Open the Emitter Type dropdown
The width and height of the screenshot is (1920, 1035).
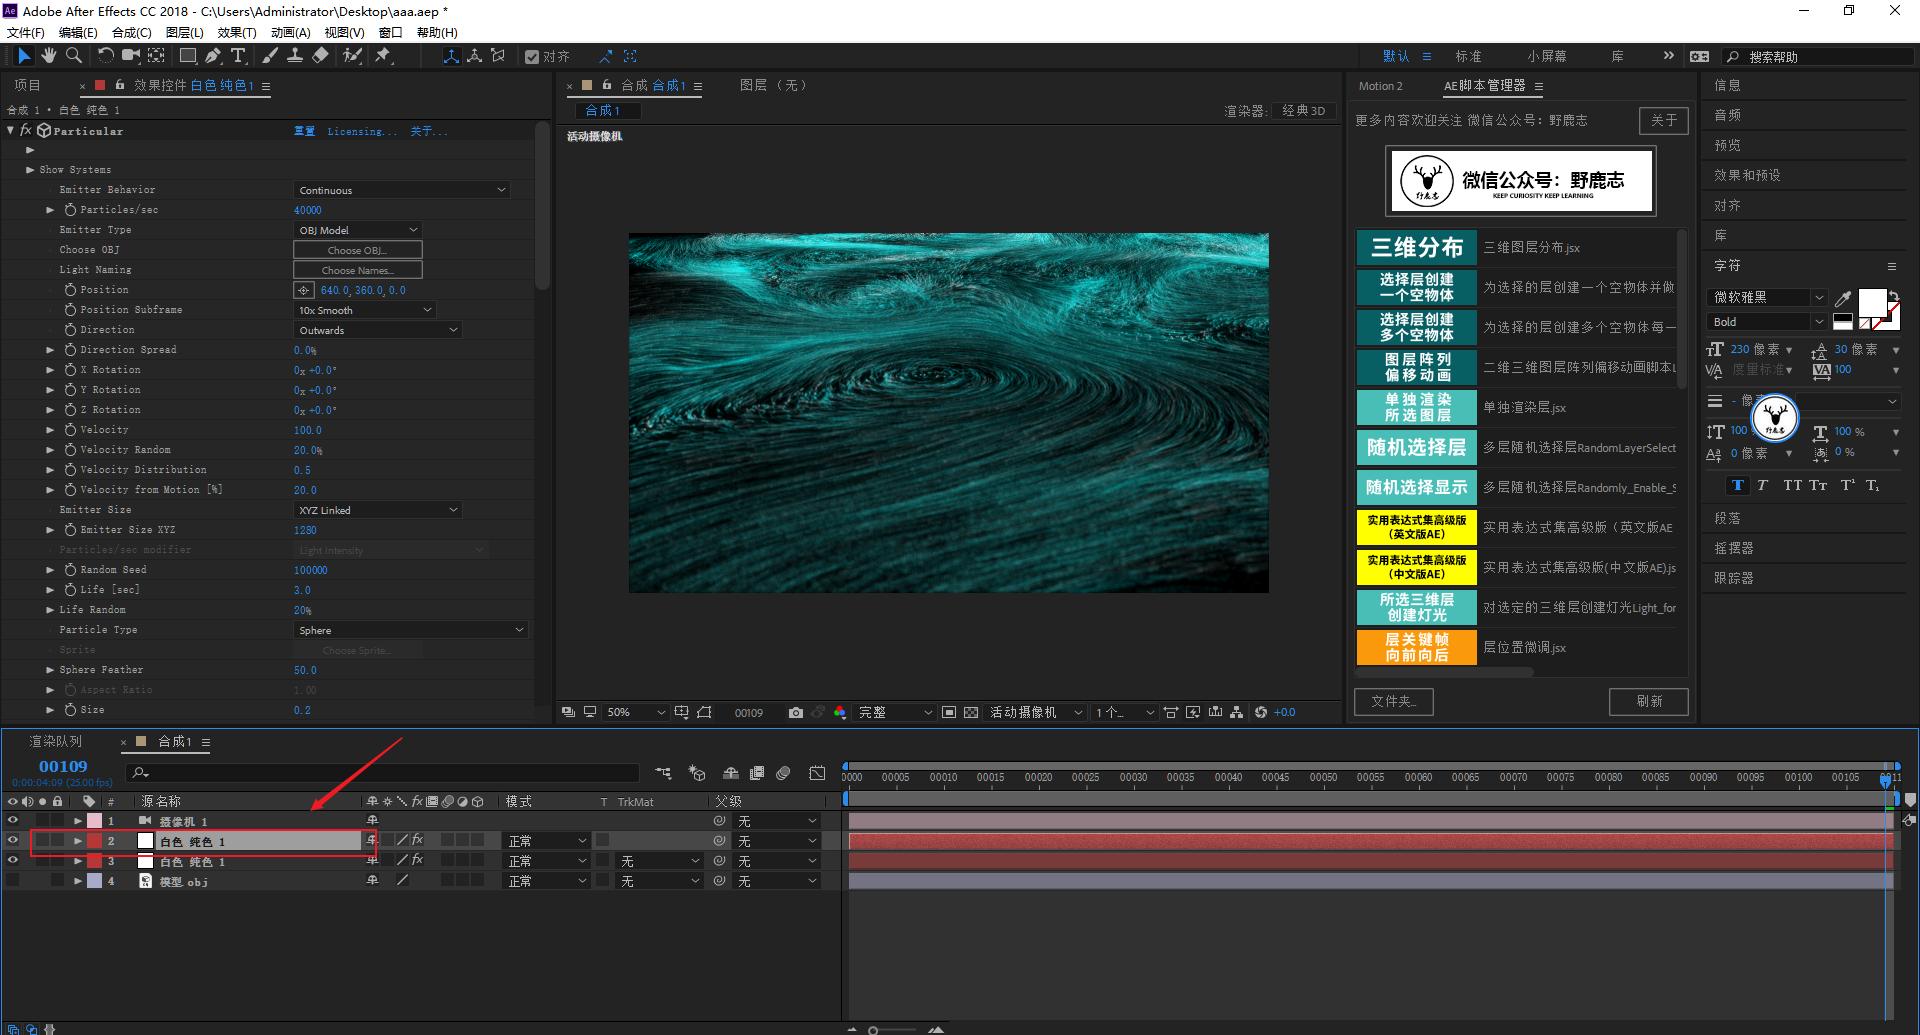[x=357, y=230]
